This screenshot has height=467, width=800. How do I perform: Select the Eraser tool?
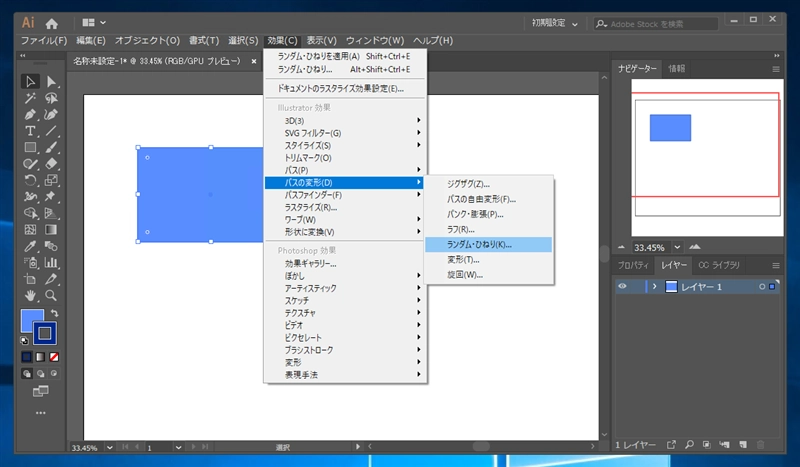click(51, 164)
